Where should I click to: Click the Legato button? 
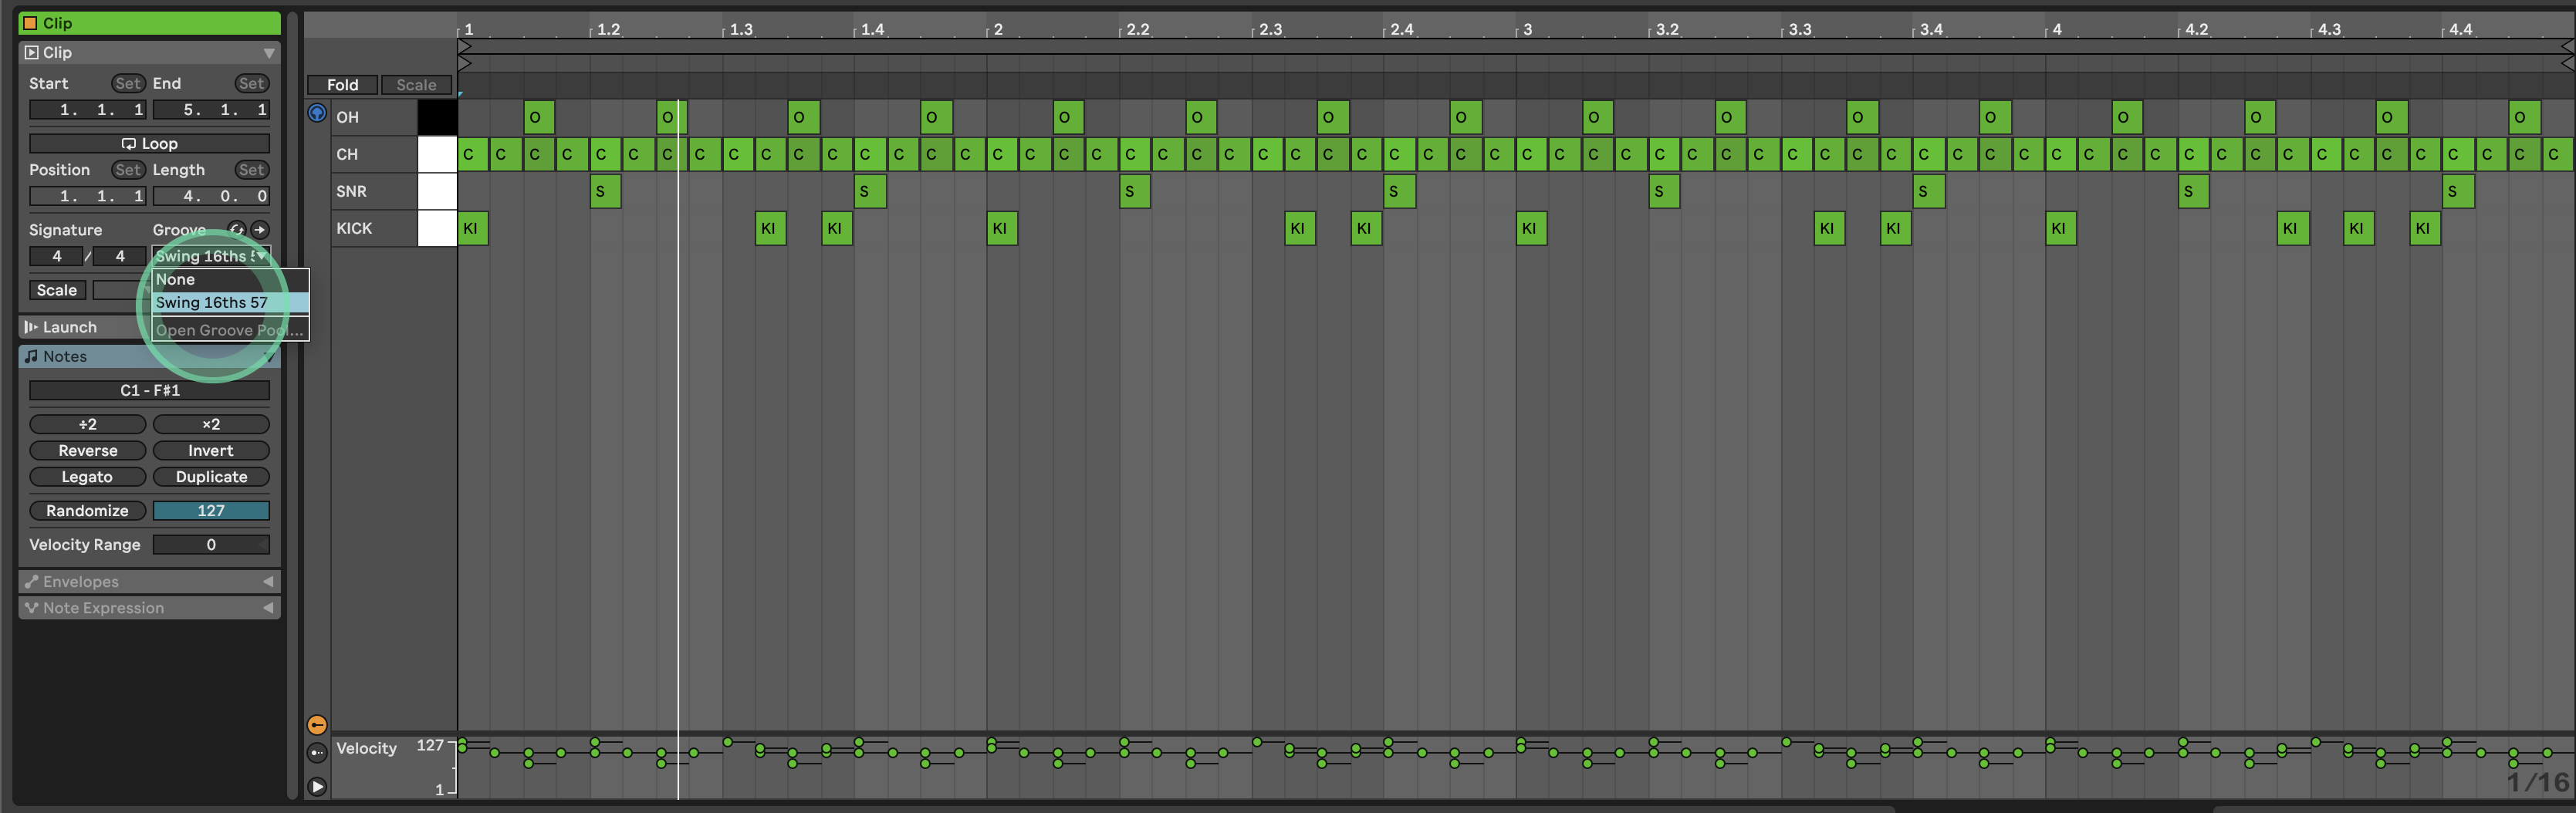pos(88,477)
